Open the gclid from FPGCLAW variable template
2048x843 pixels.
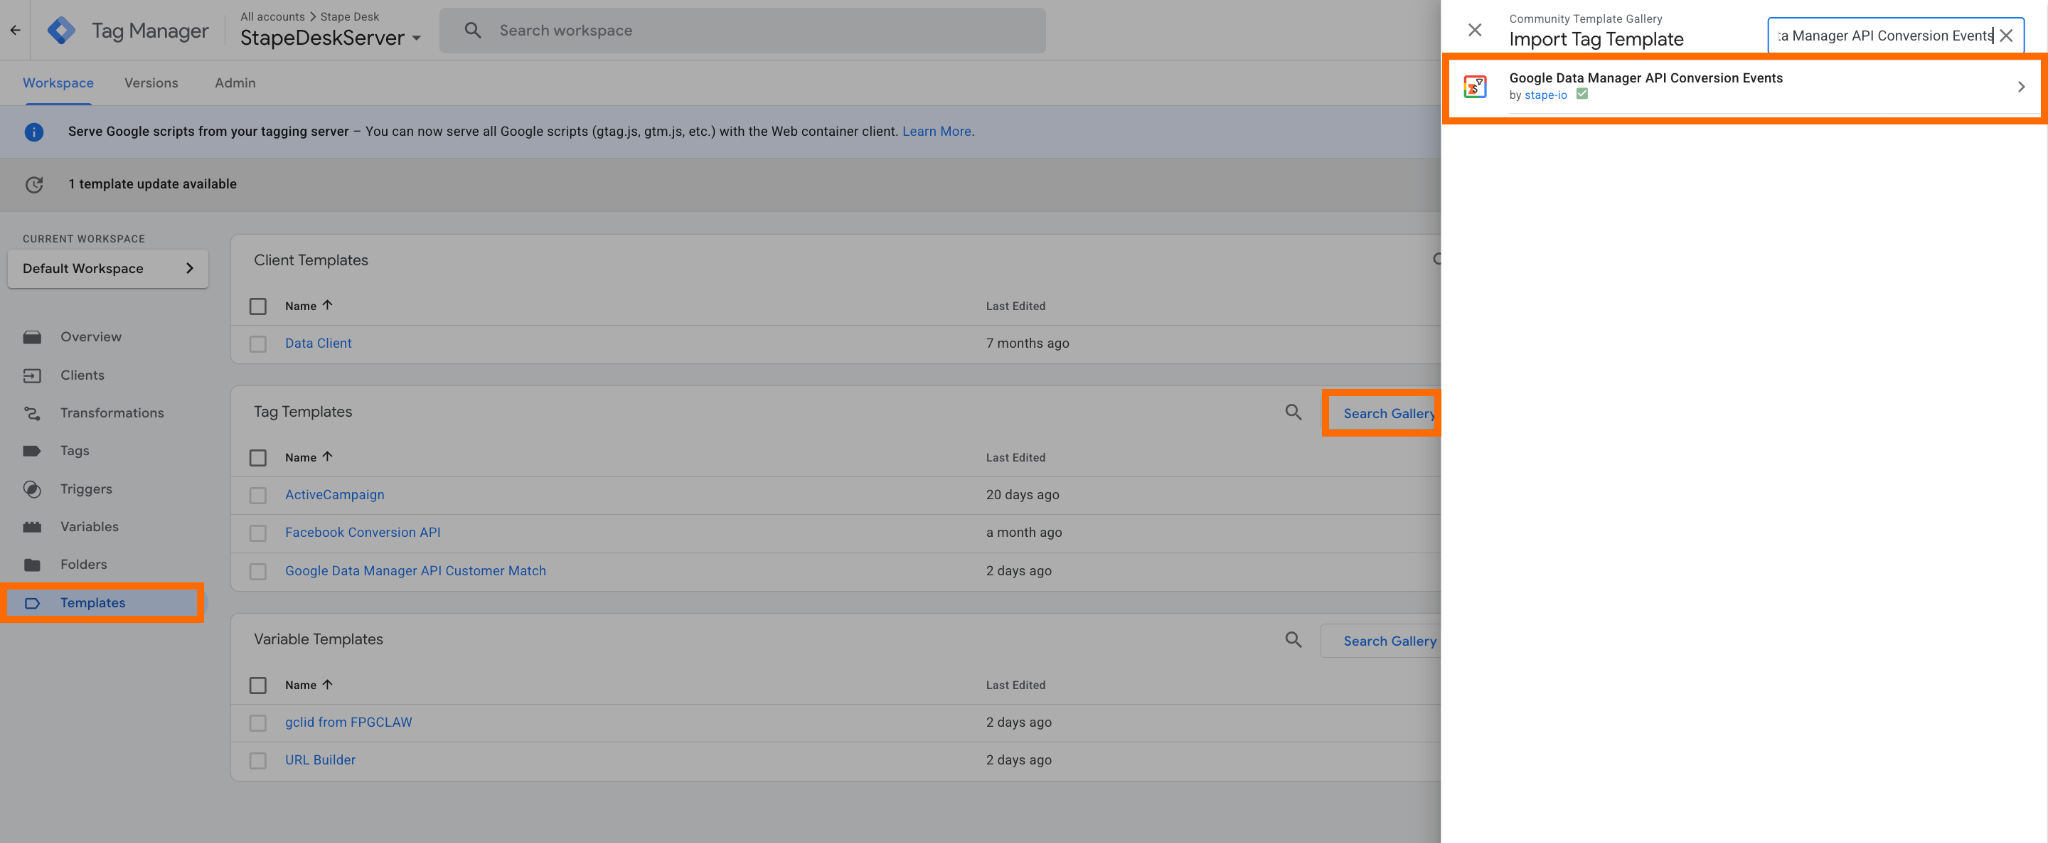[x=348, y=722]
